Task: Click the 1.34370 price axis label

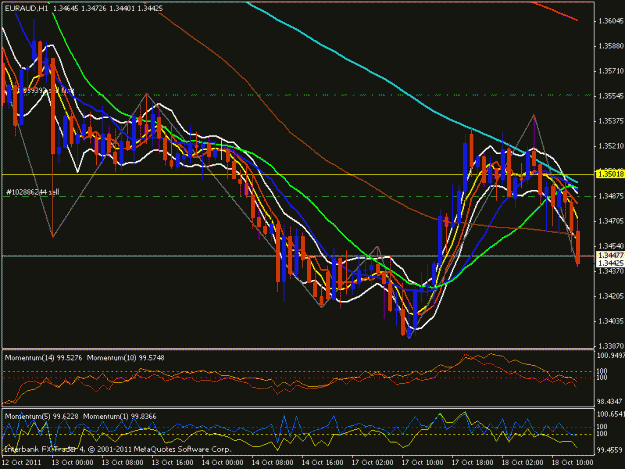Action: pyautogui.click(x=611, y=271)
